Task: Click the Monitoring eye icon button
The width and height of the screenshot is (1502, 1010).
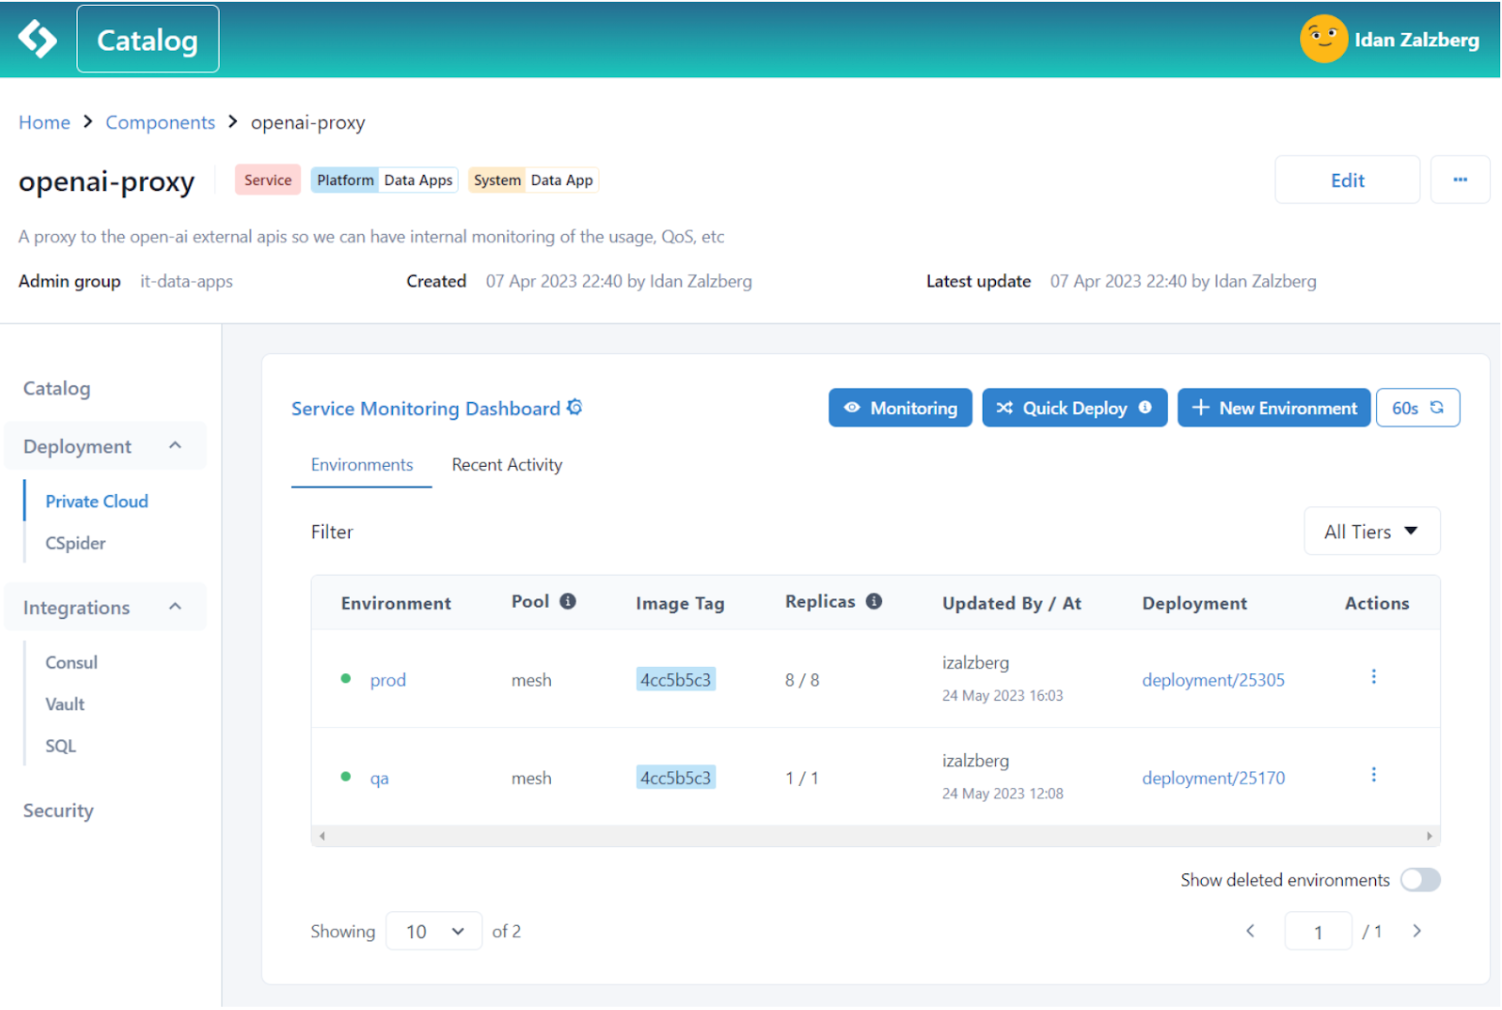Action: coord(851,408)
